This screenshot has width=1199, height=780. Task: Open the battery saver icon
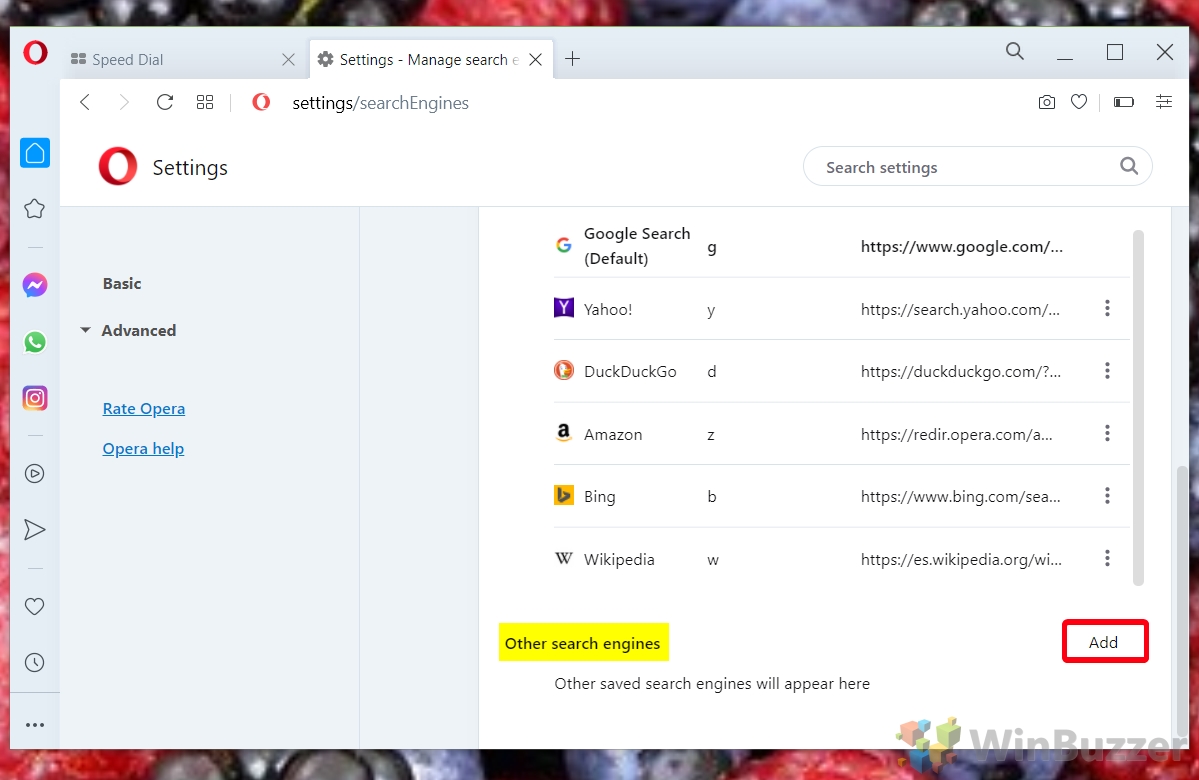pos(1123,102)
